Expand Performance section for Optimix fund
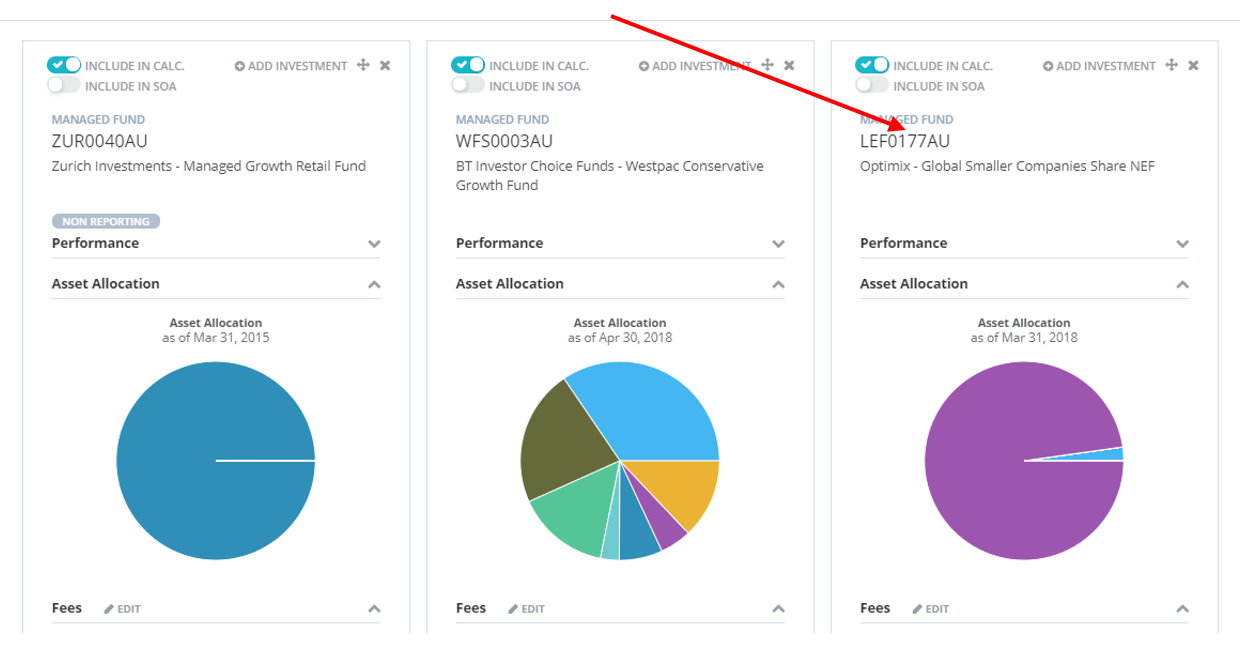1240x651 pixels. (1182, 244)
